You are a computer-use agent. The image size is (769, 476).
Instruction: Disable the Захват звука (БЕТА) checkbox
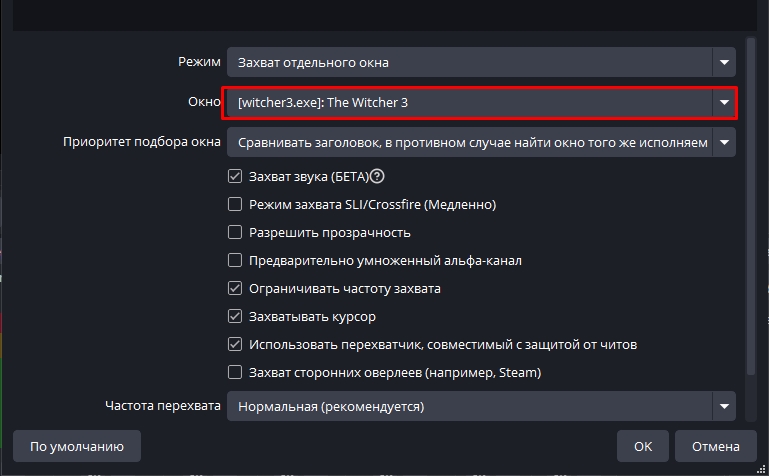(x=235, y=177)
